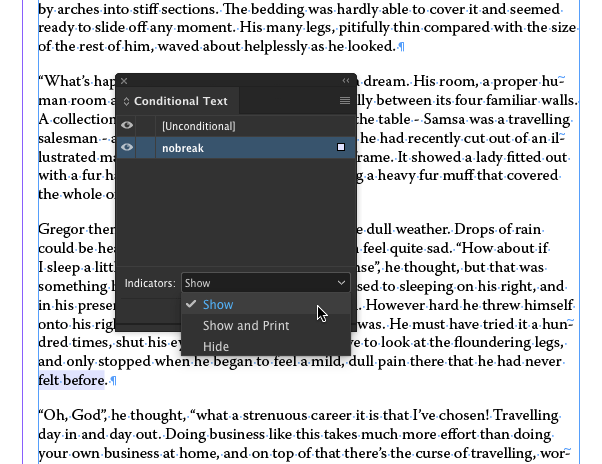This screenshot has height=464, width=602.
Task: Choose Hide from Indicators list
Action: coord(216,347)
